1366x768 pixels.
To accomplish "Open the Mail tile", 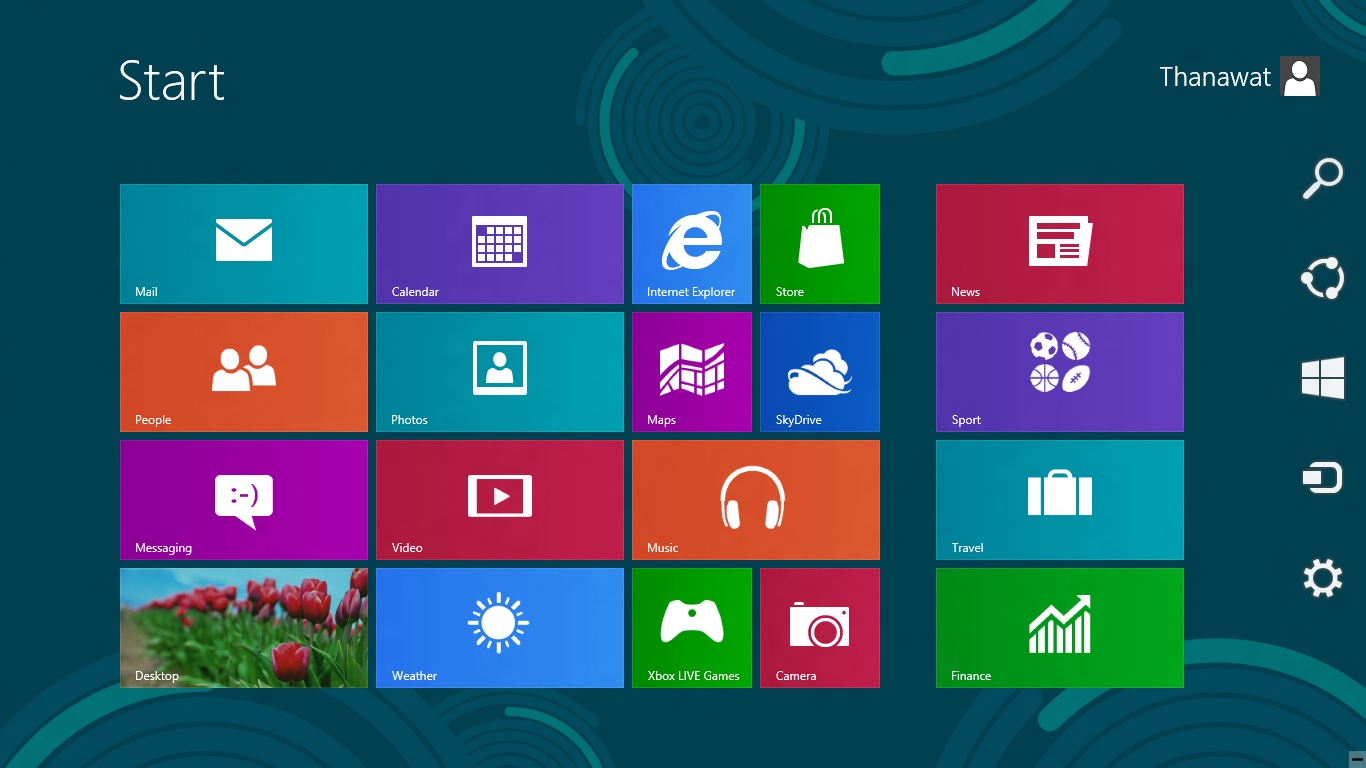I will [x=244, y=244].
